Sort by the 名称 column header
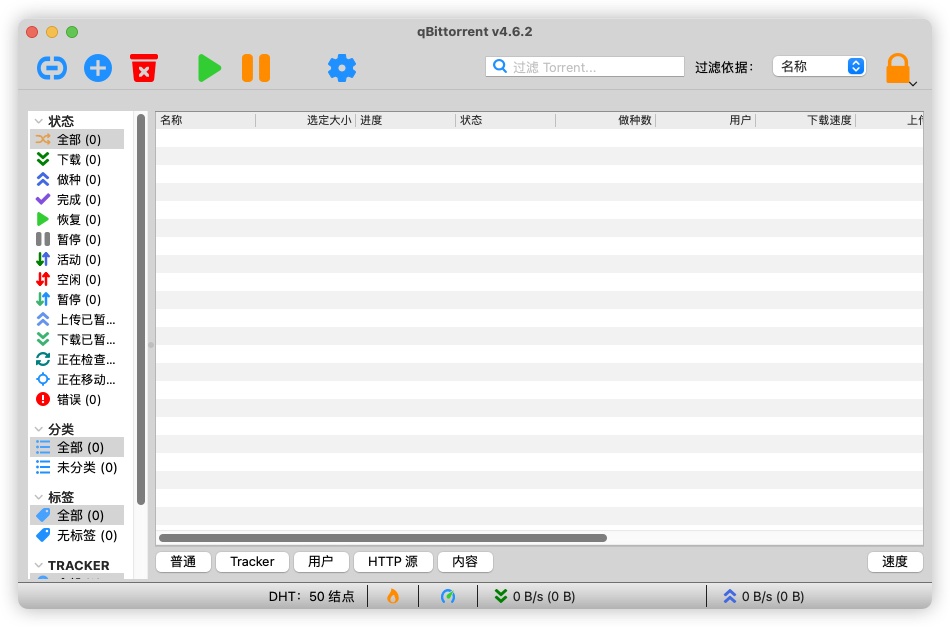The width and height of the screenshot is (950, 627). pos(205,120)
